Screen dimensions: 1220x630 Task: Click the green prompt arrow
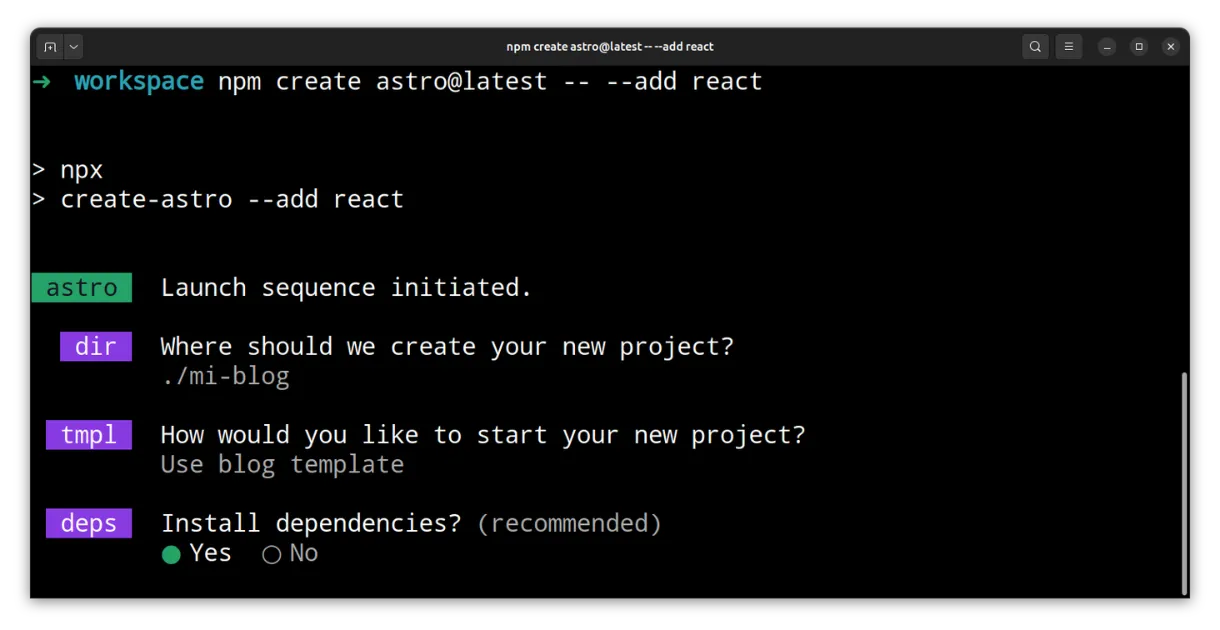click(x=41, y=82)
